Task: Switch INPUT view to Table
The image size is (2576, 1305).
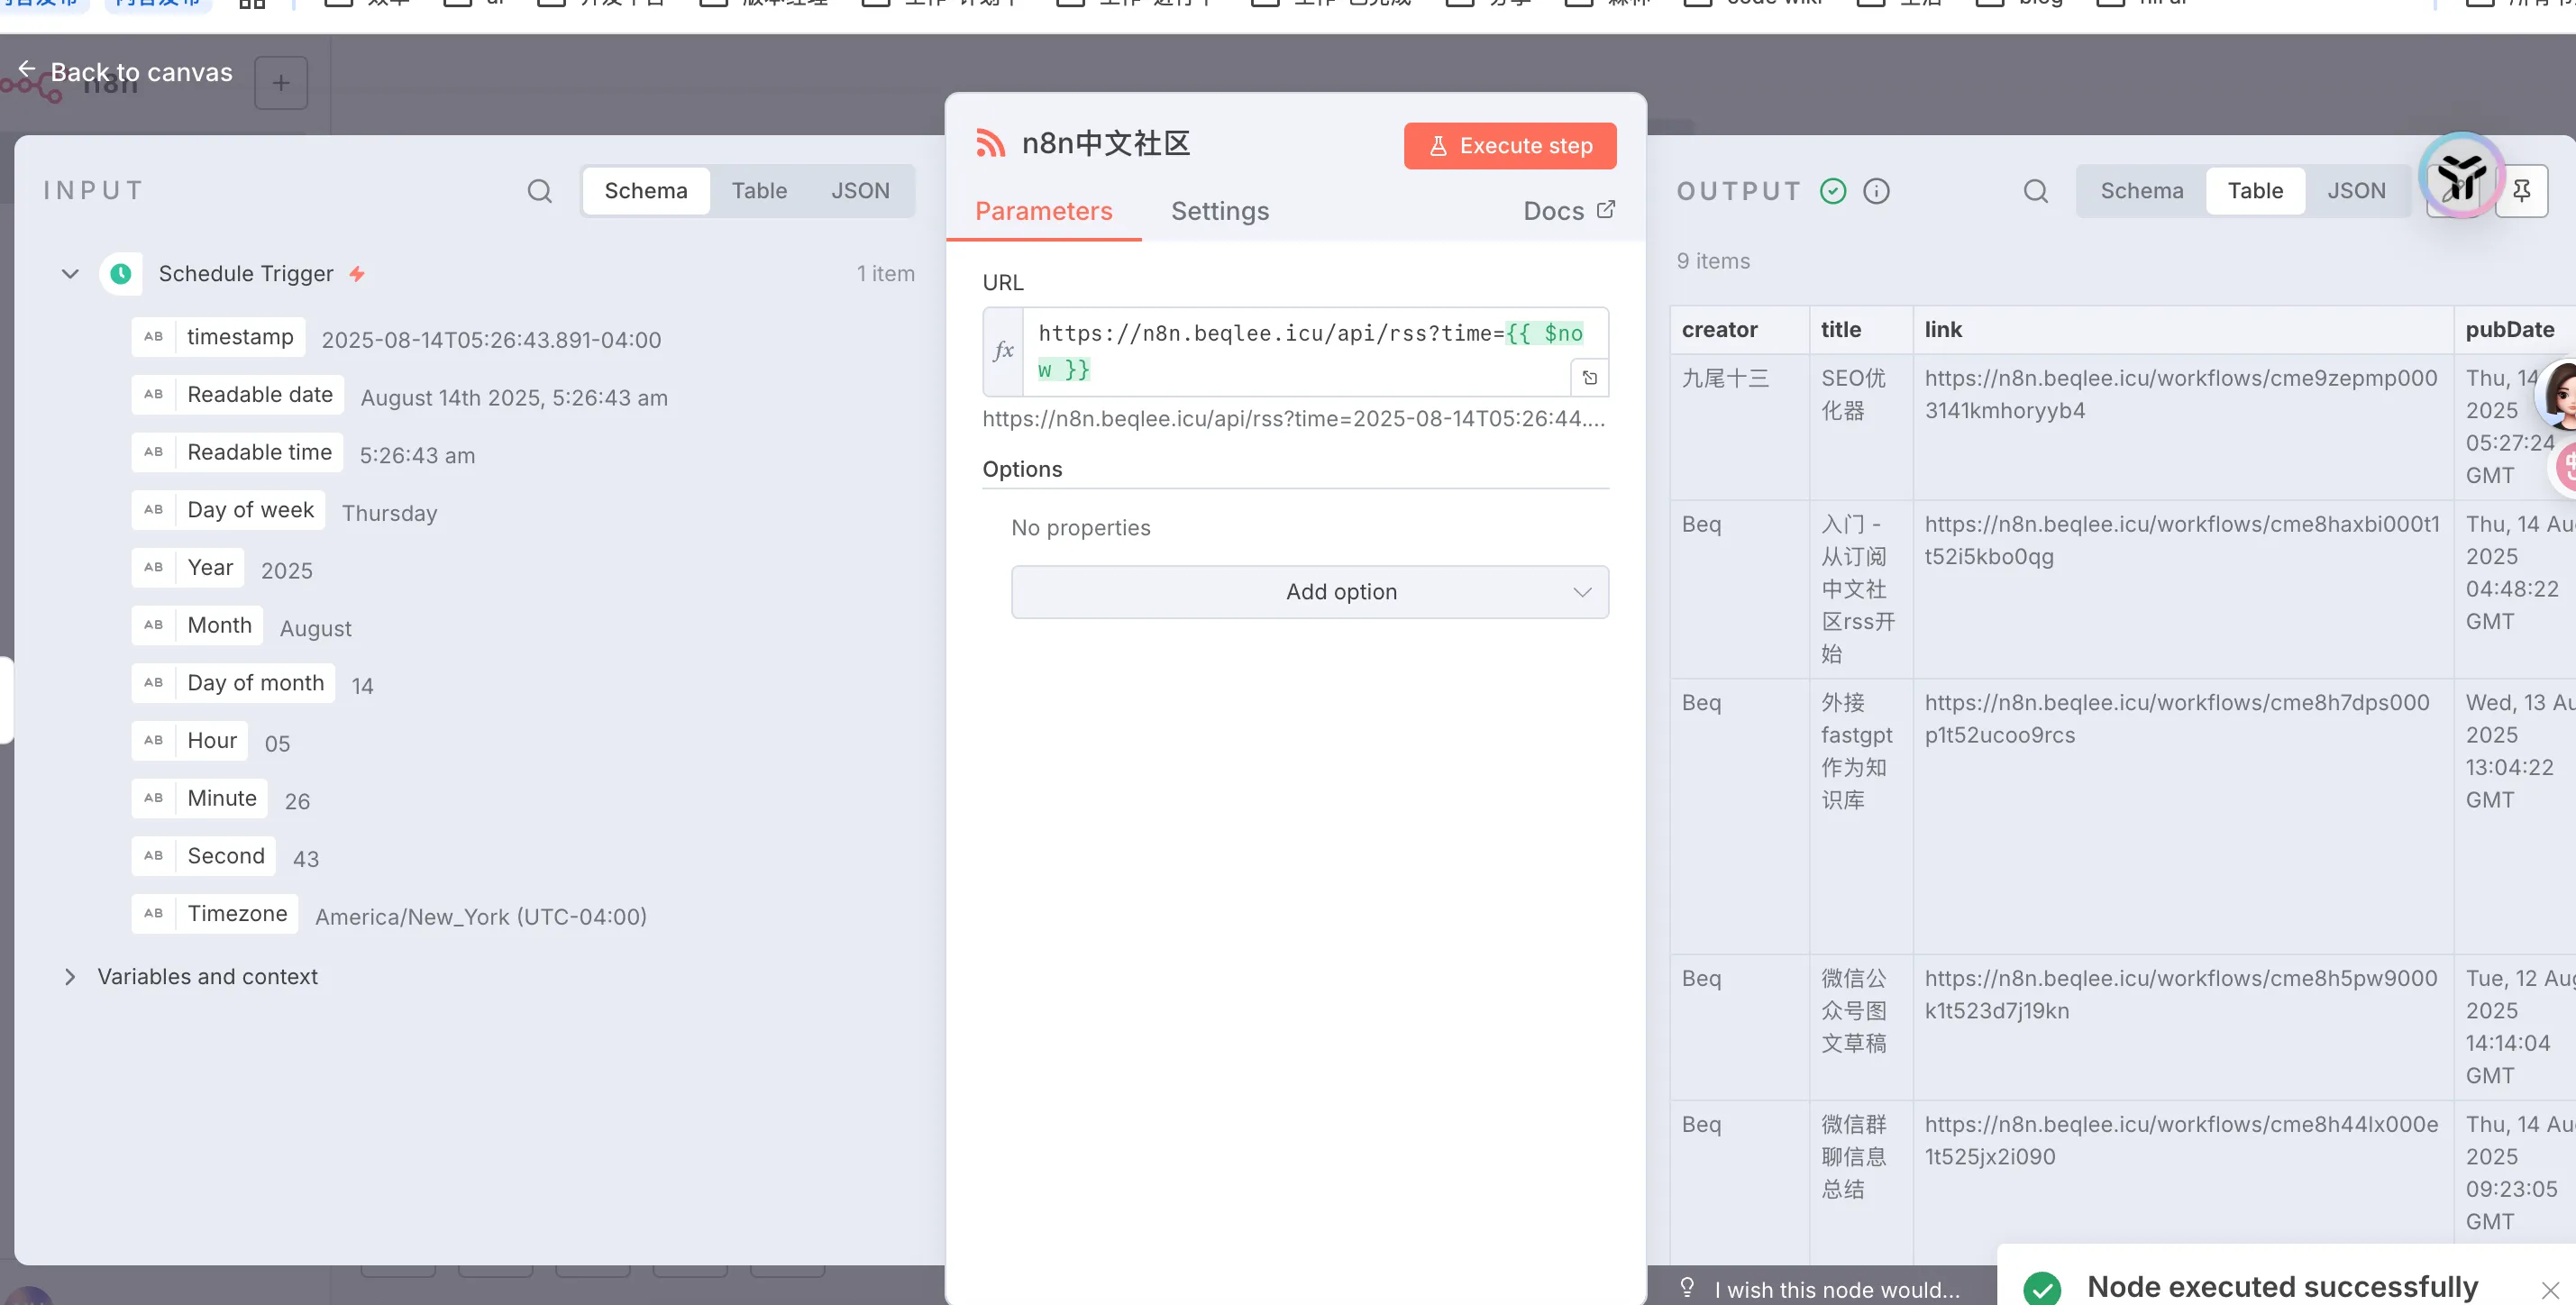Action: (x=759, y=191)
